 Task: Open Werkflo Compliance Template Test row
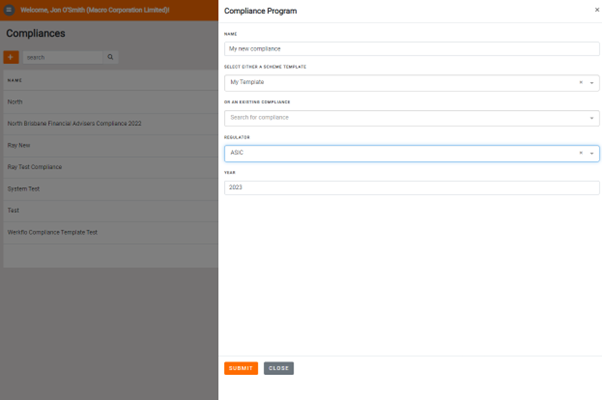pos(111,232)
